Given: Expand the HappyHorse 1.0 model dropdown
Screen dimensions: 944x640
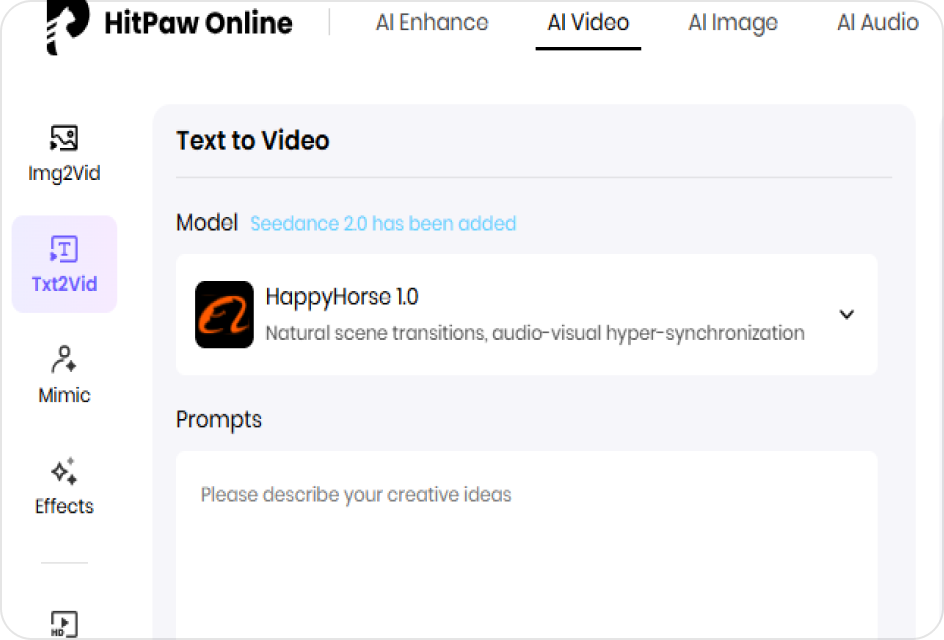Looking at the screenshot, I should point(526,314).
